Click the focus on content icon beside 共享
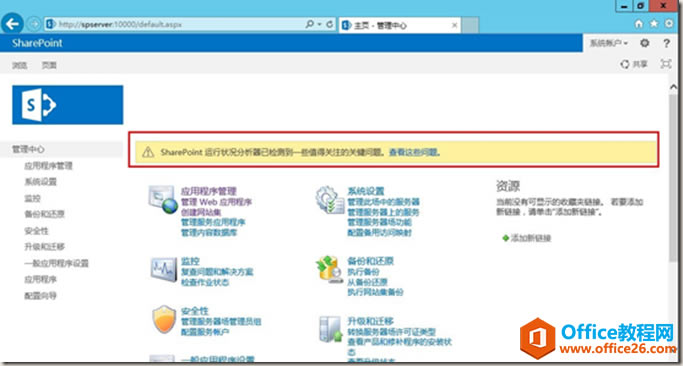The image size is (683, 366). coord(666,64)
